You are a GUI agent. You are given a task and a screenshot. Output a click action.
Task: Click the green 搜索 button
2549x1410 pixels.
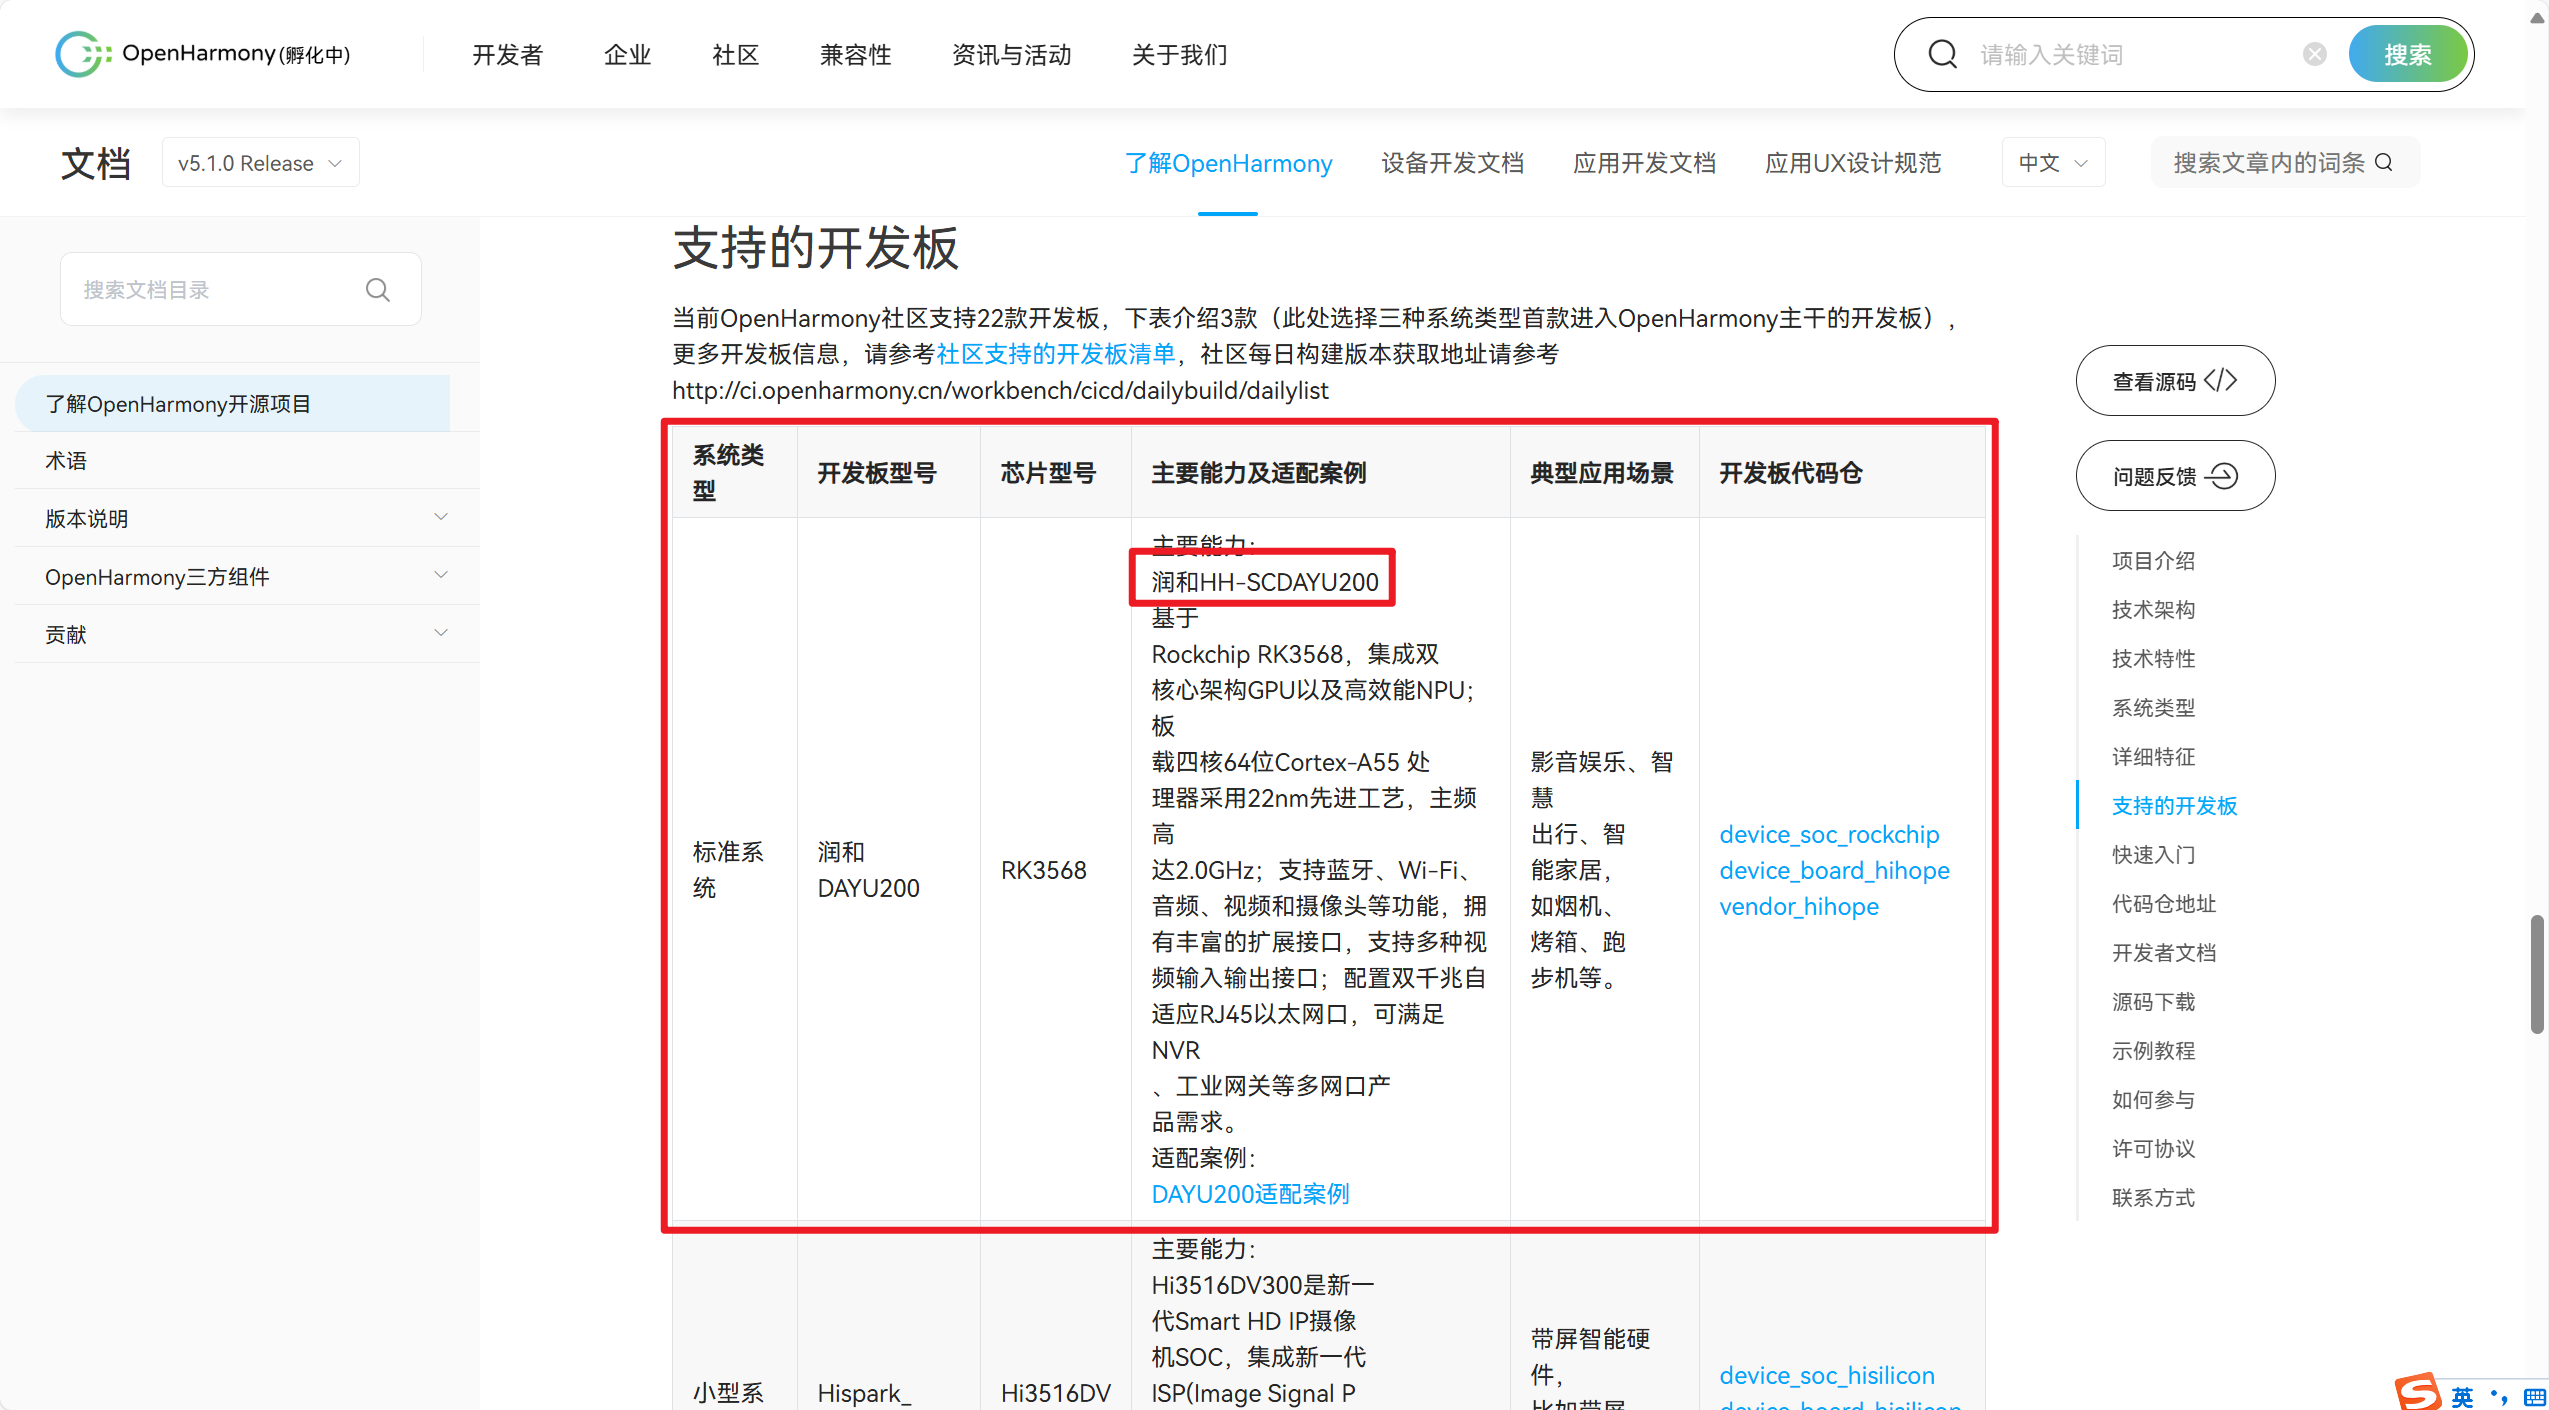pos(2408,54)
